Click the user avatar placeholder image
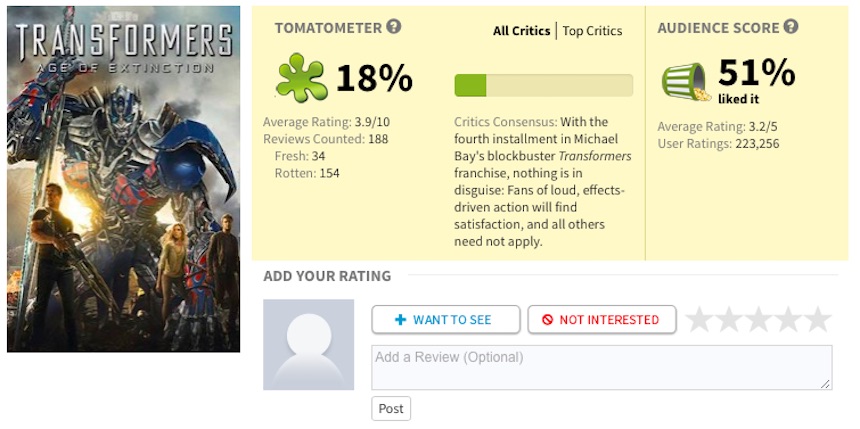This screenshot has height=429, width=860. [308, 344]
